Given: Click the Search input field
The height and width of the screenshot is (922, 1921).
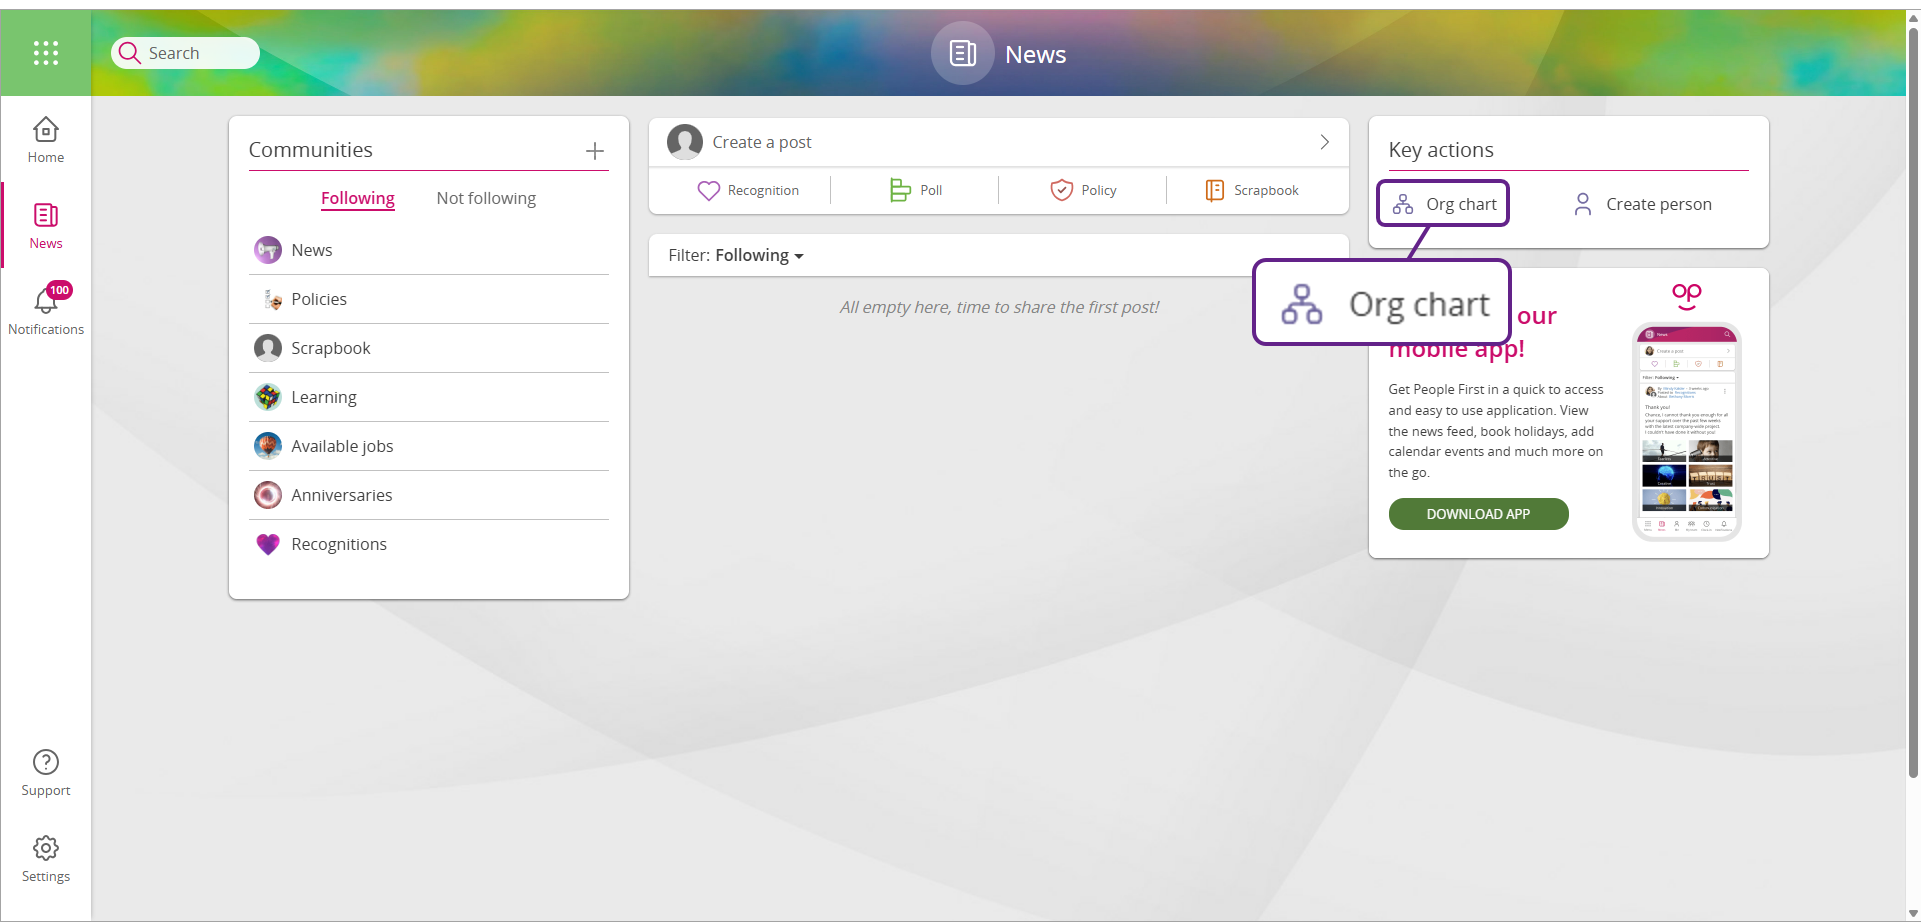Looking at the screenshot, I should click(186, 53).
